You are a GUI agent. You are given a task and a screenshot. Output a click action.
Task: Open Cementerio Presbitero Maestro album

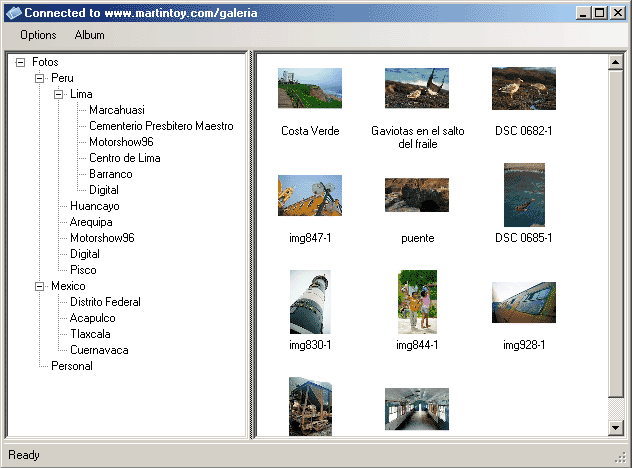coord(161,126)
